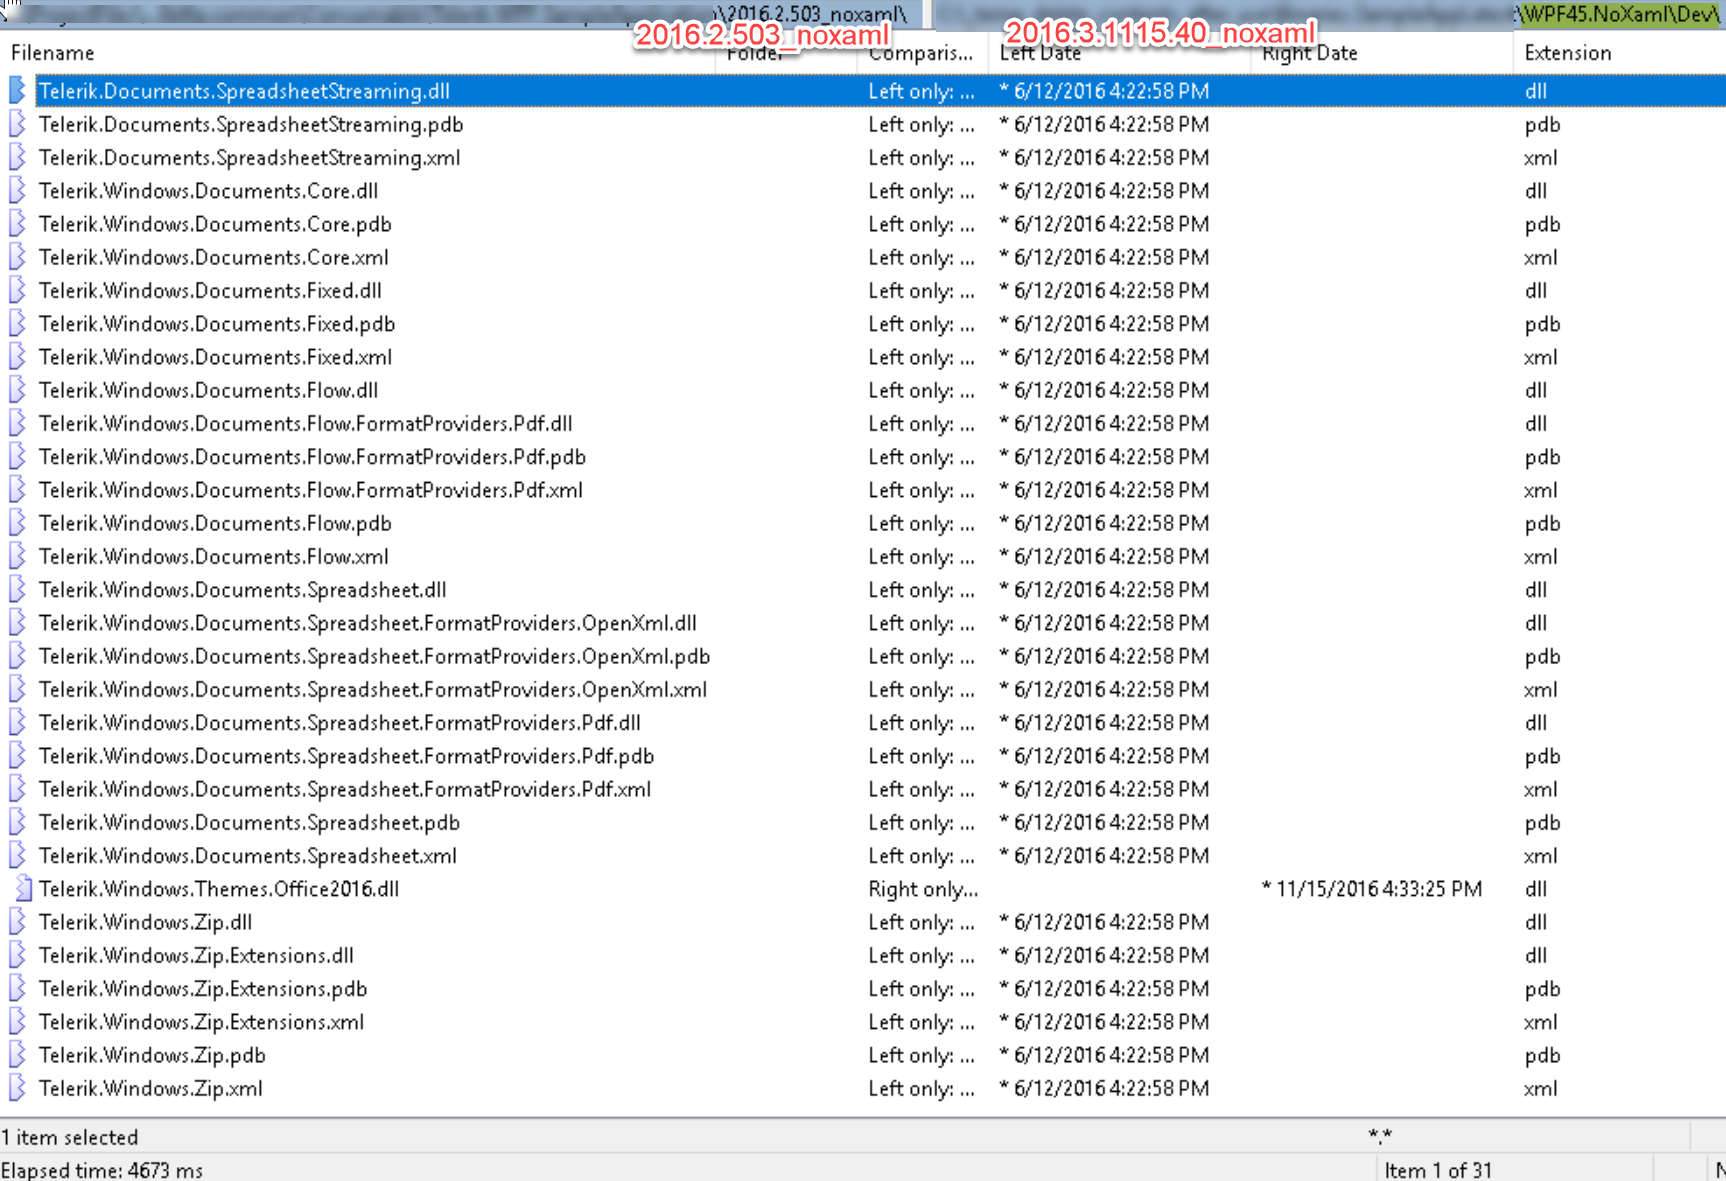Sort by the Right Date column header
The width and height of the screenshot is (1726, 1181).
pyautogui.click(x=1310, y=53)
